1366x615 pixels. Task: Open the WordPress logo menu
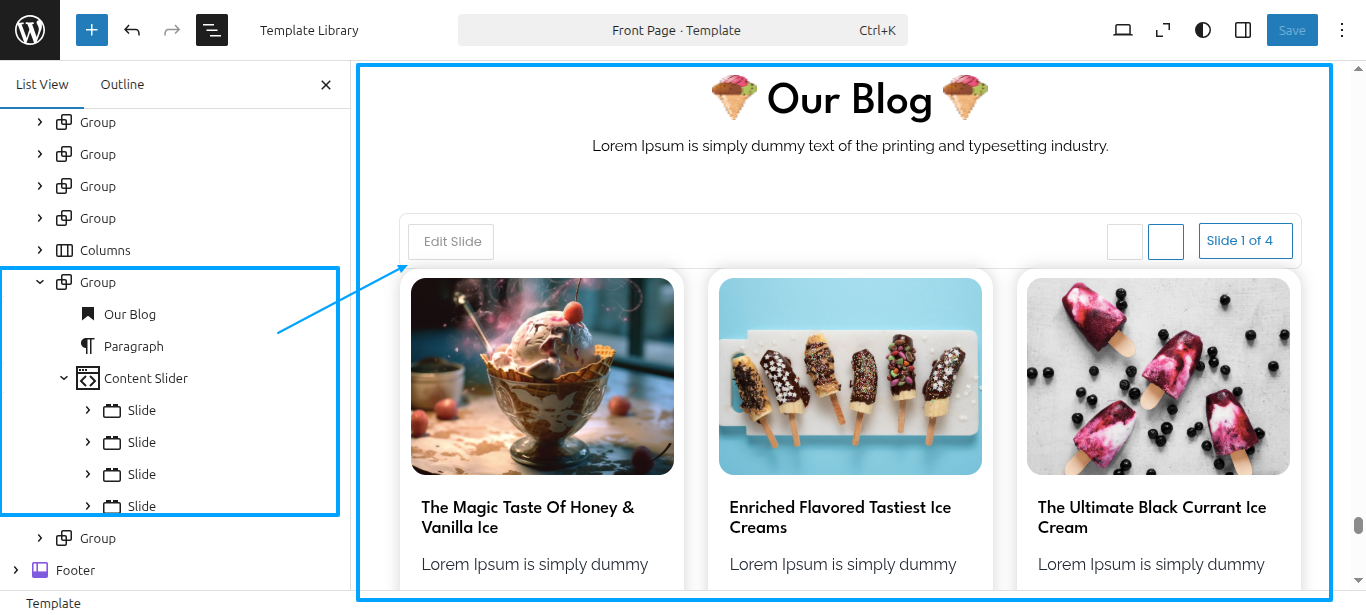click(30, 30)
